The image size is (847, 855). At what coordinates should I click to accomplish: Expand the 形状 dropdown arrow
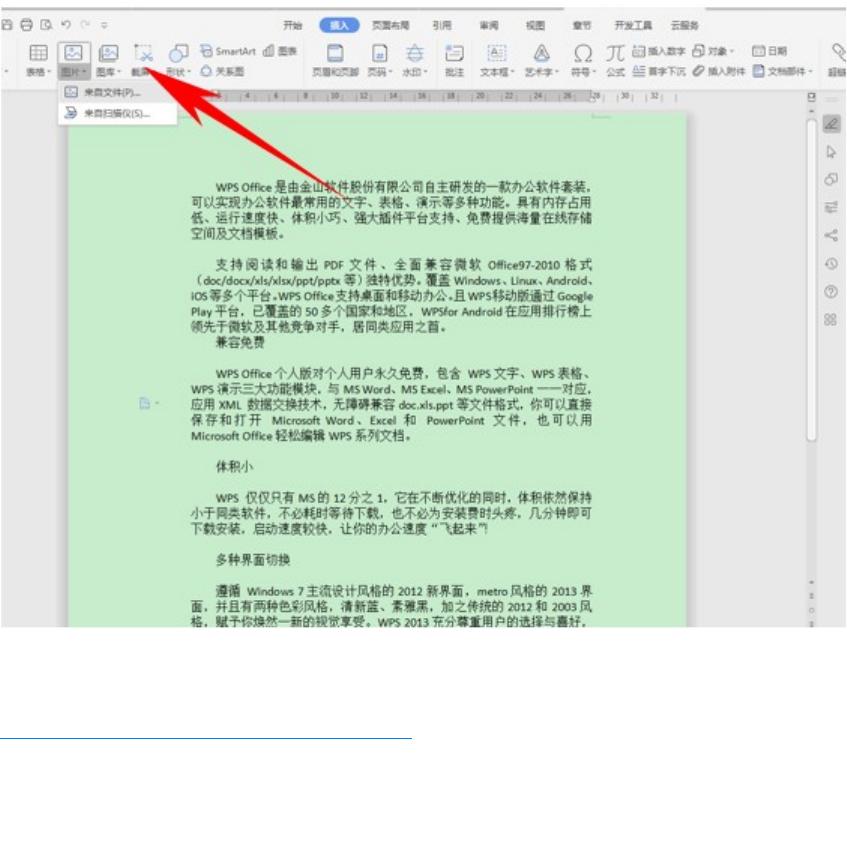pyautogui.click(x=189, y=72)
